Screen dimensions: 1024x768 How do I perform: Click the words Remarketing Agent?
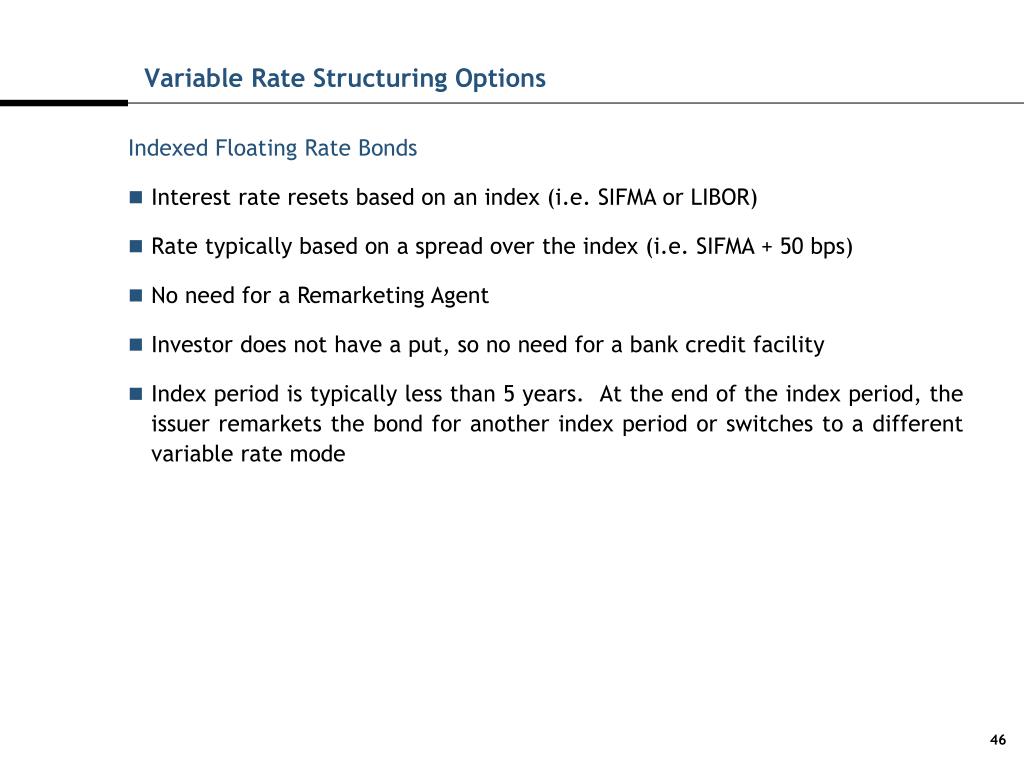coord(392,296)
